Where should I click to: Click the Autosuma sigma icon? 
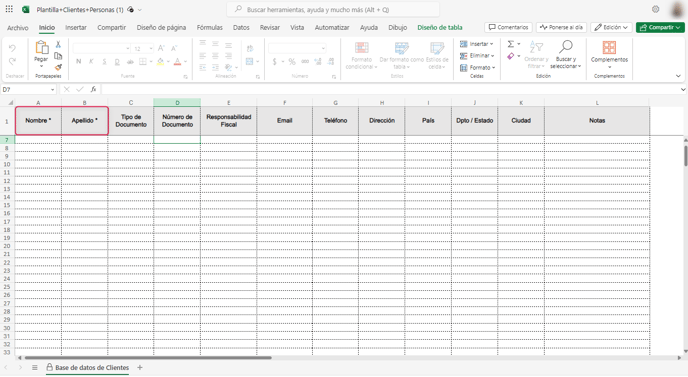tap(511, 44)
